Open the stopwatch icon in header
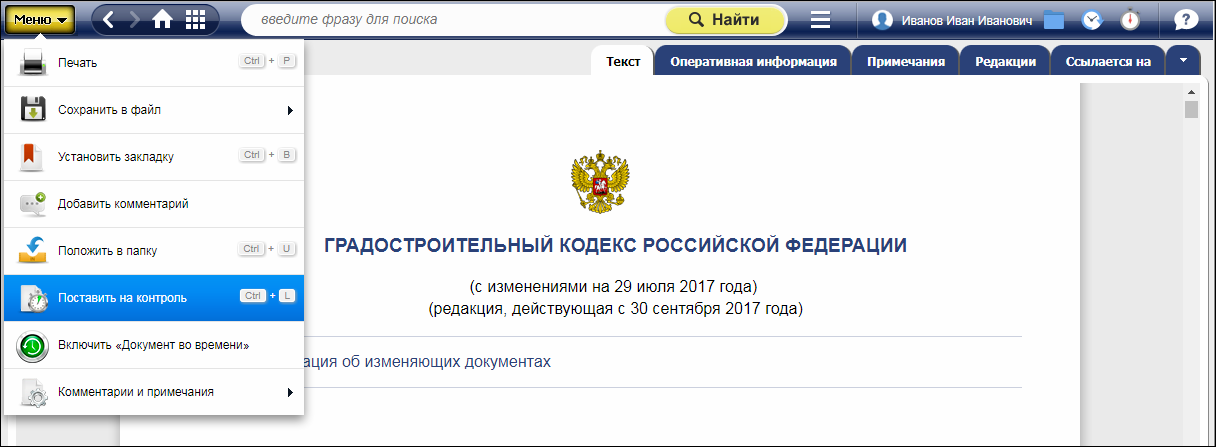Image resolution: width=1216 pixels, height=447 pixels. click(1130, 20)
